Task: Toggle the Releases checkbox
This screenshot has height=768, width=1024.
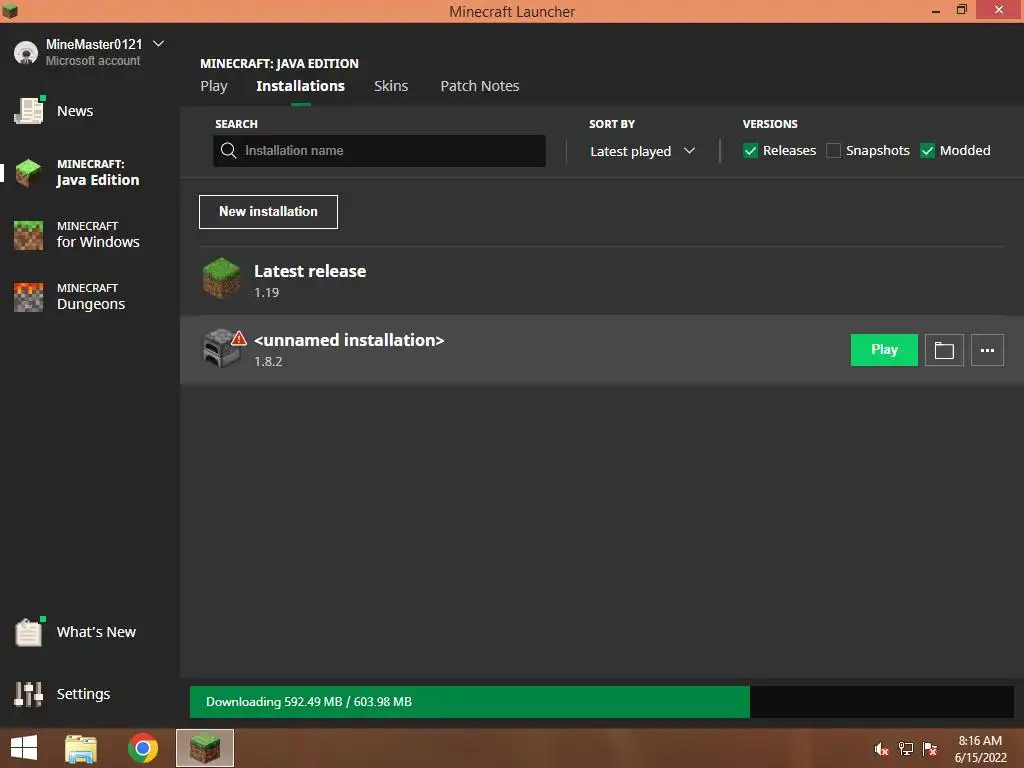Action: pos(750,151)
